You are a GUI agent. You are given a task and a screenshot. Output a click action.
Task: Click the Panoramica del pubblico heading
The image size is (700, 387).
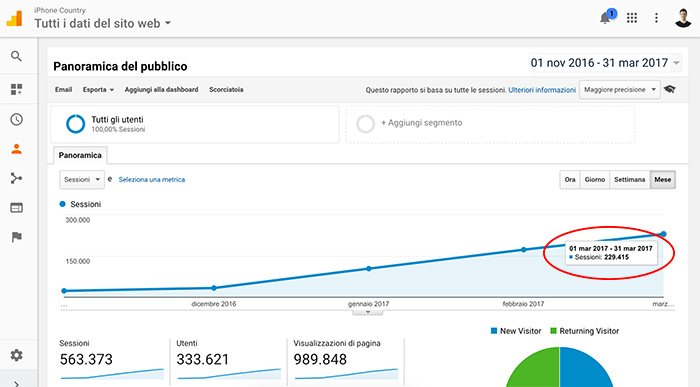120,67
